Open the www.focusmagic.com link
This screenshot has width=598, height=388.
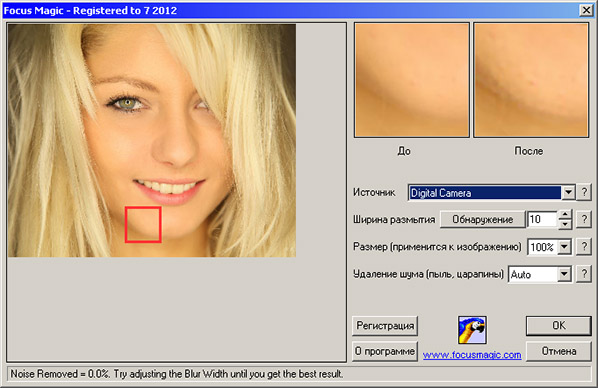pyautogui.click(x=472, y=355)
